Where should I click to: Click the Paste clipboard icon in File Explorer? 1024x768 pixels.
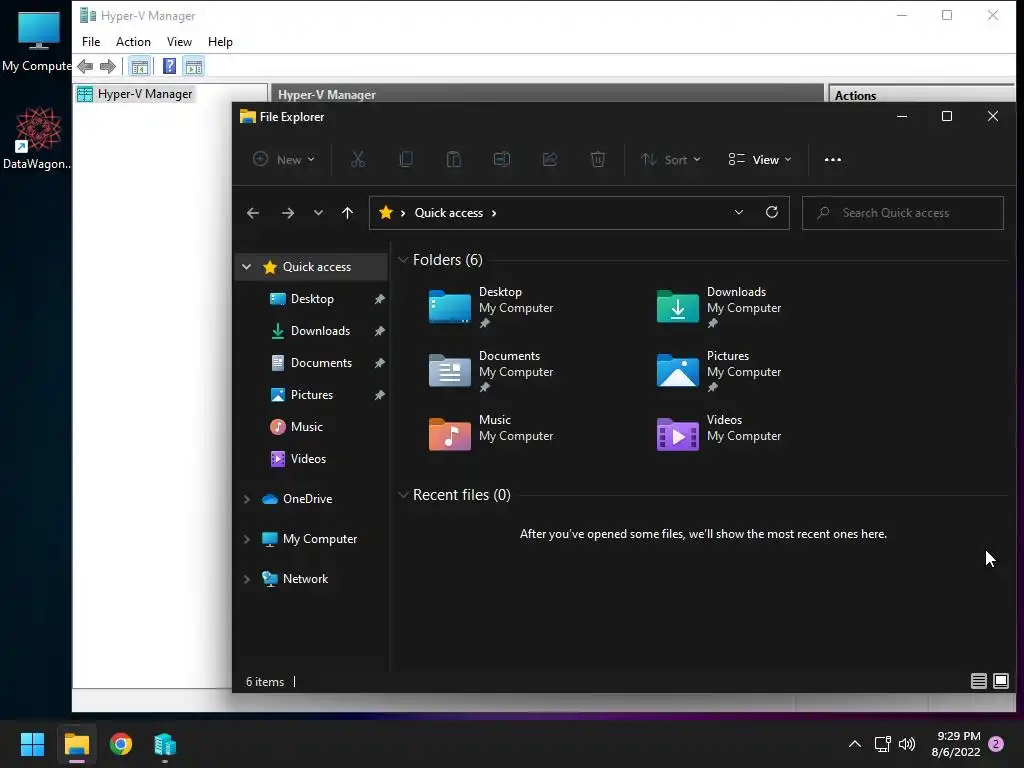[454, 159]
